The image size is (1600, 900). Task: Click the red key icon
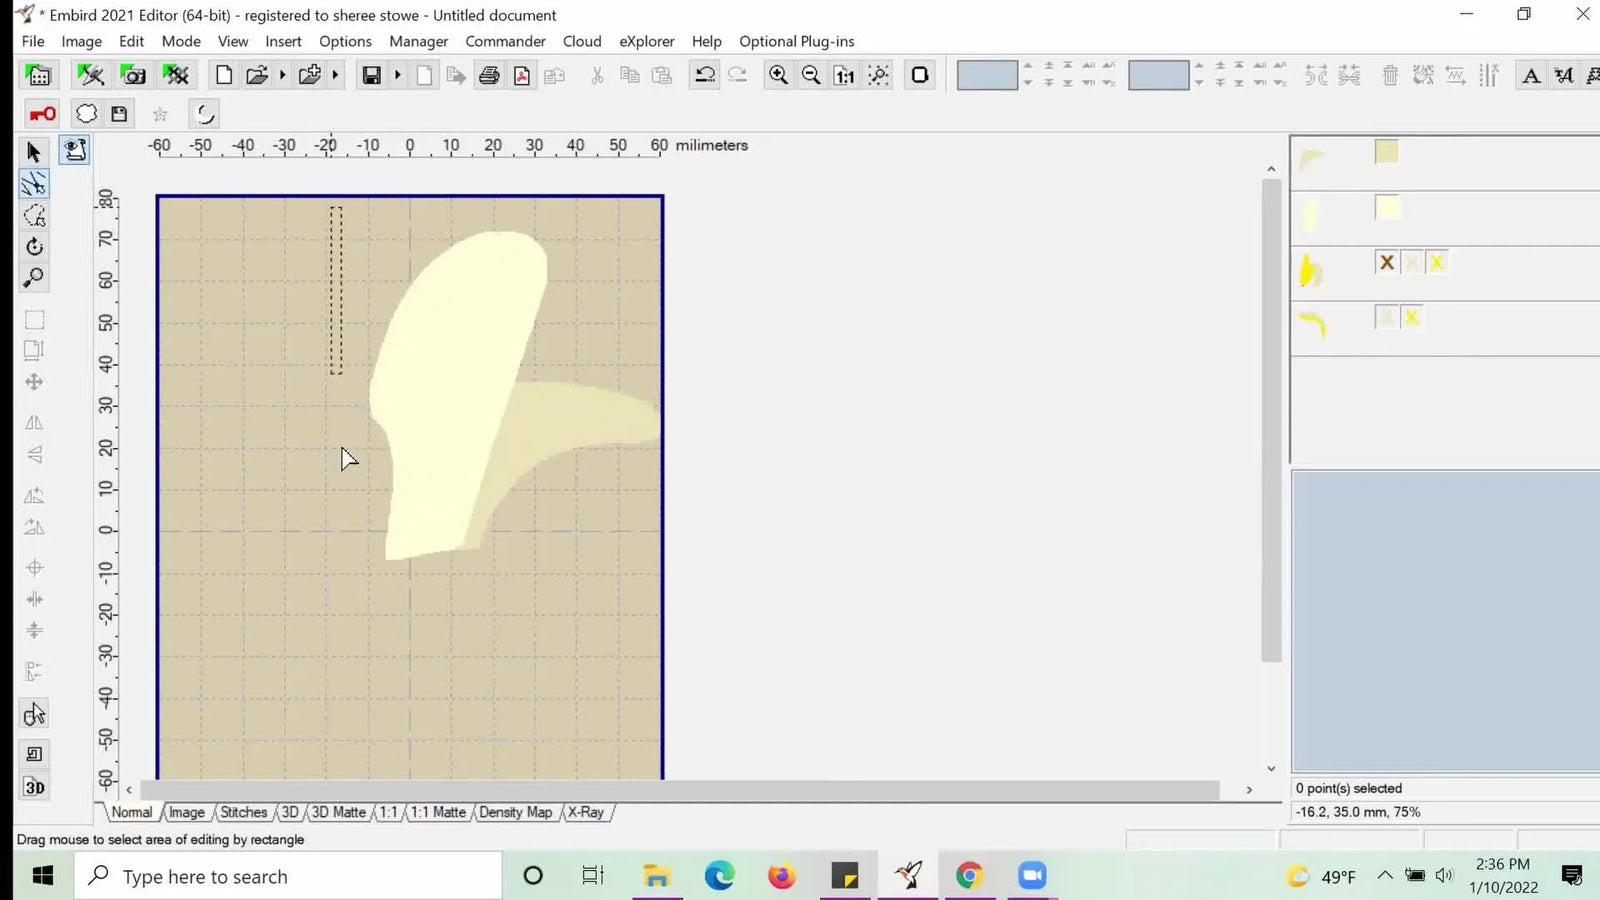tap(42, 114)
